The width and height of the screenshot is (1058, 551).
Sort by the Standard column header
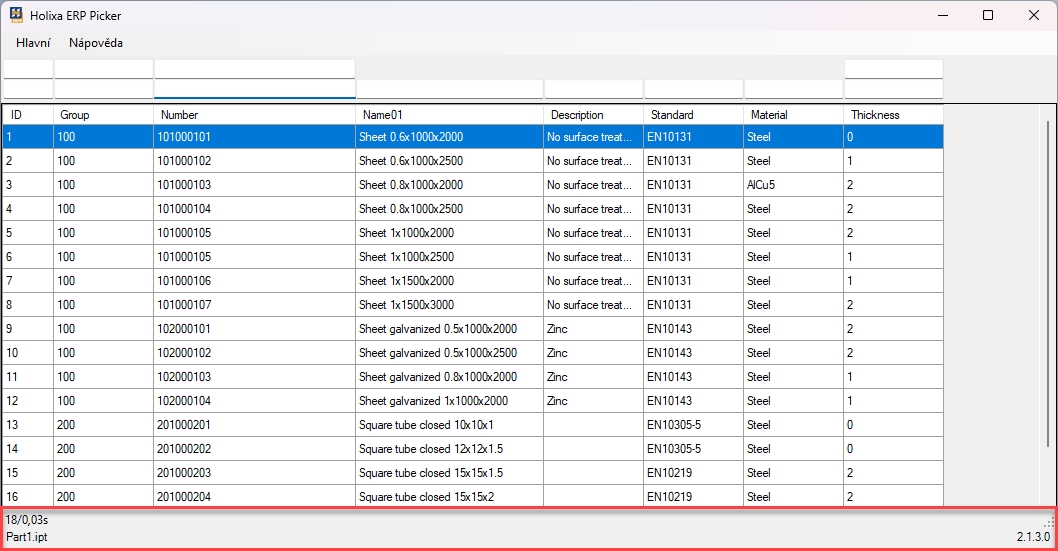[x=693, y=115]
